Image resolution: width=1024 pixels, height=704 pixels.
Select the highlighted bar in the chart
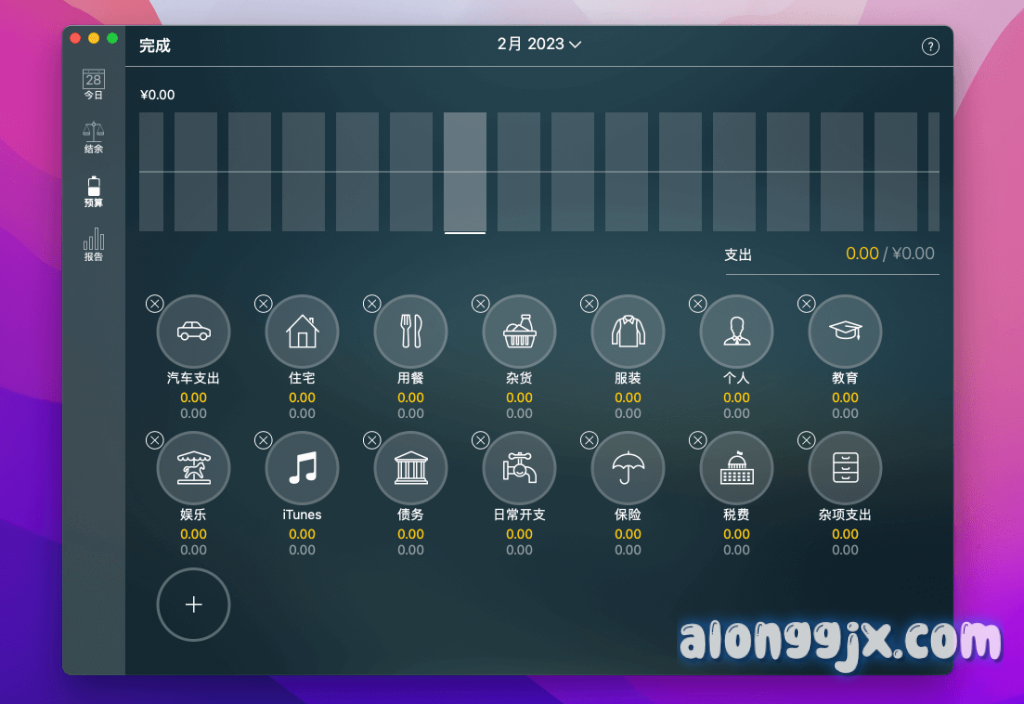click(465, 172)
